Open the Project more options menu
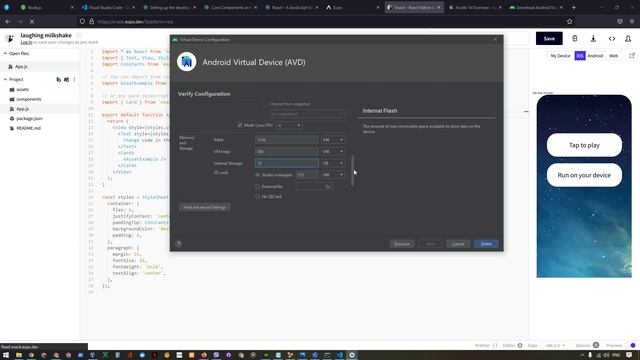Viewport: 640px width, 360px height. 74,80
